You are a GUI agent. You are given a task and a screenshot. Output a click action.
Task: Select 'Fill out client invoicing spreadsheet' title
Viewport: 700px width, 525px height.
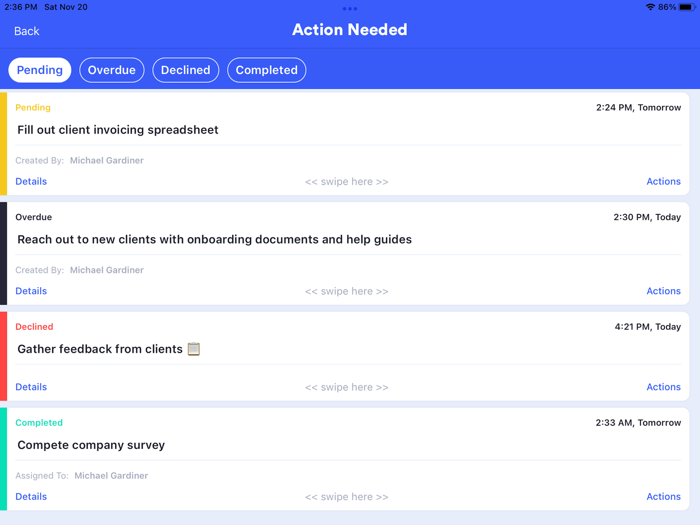coord(118,130)
